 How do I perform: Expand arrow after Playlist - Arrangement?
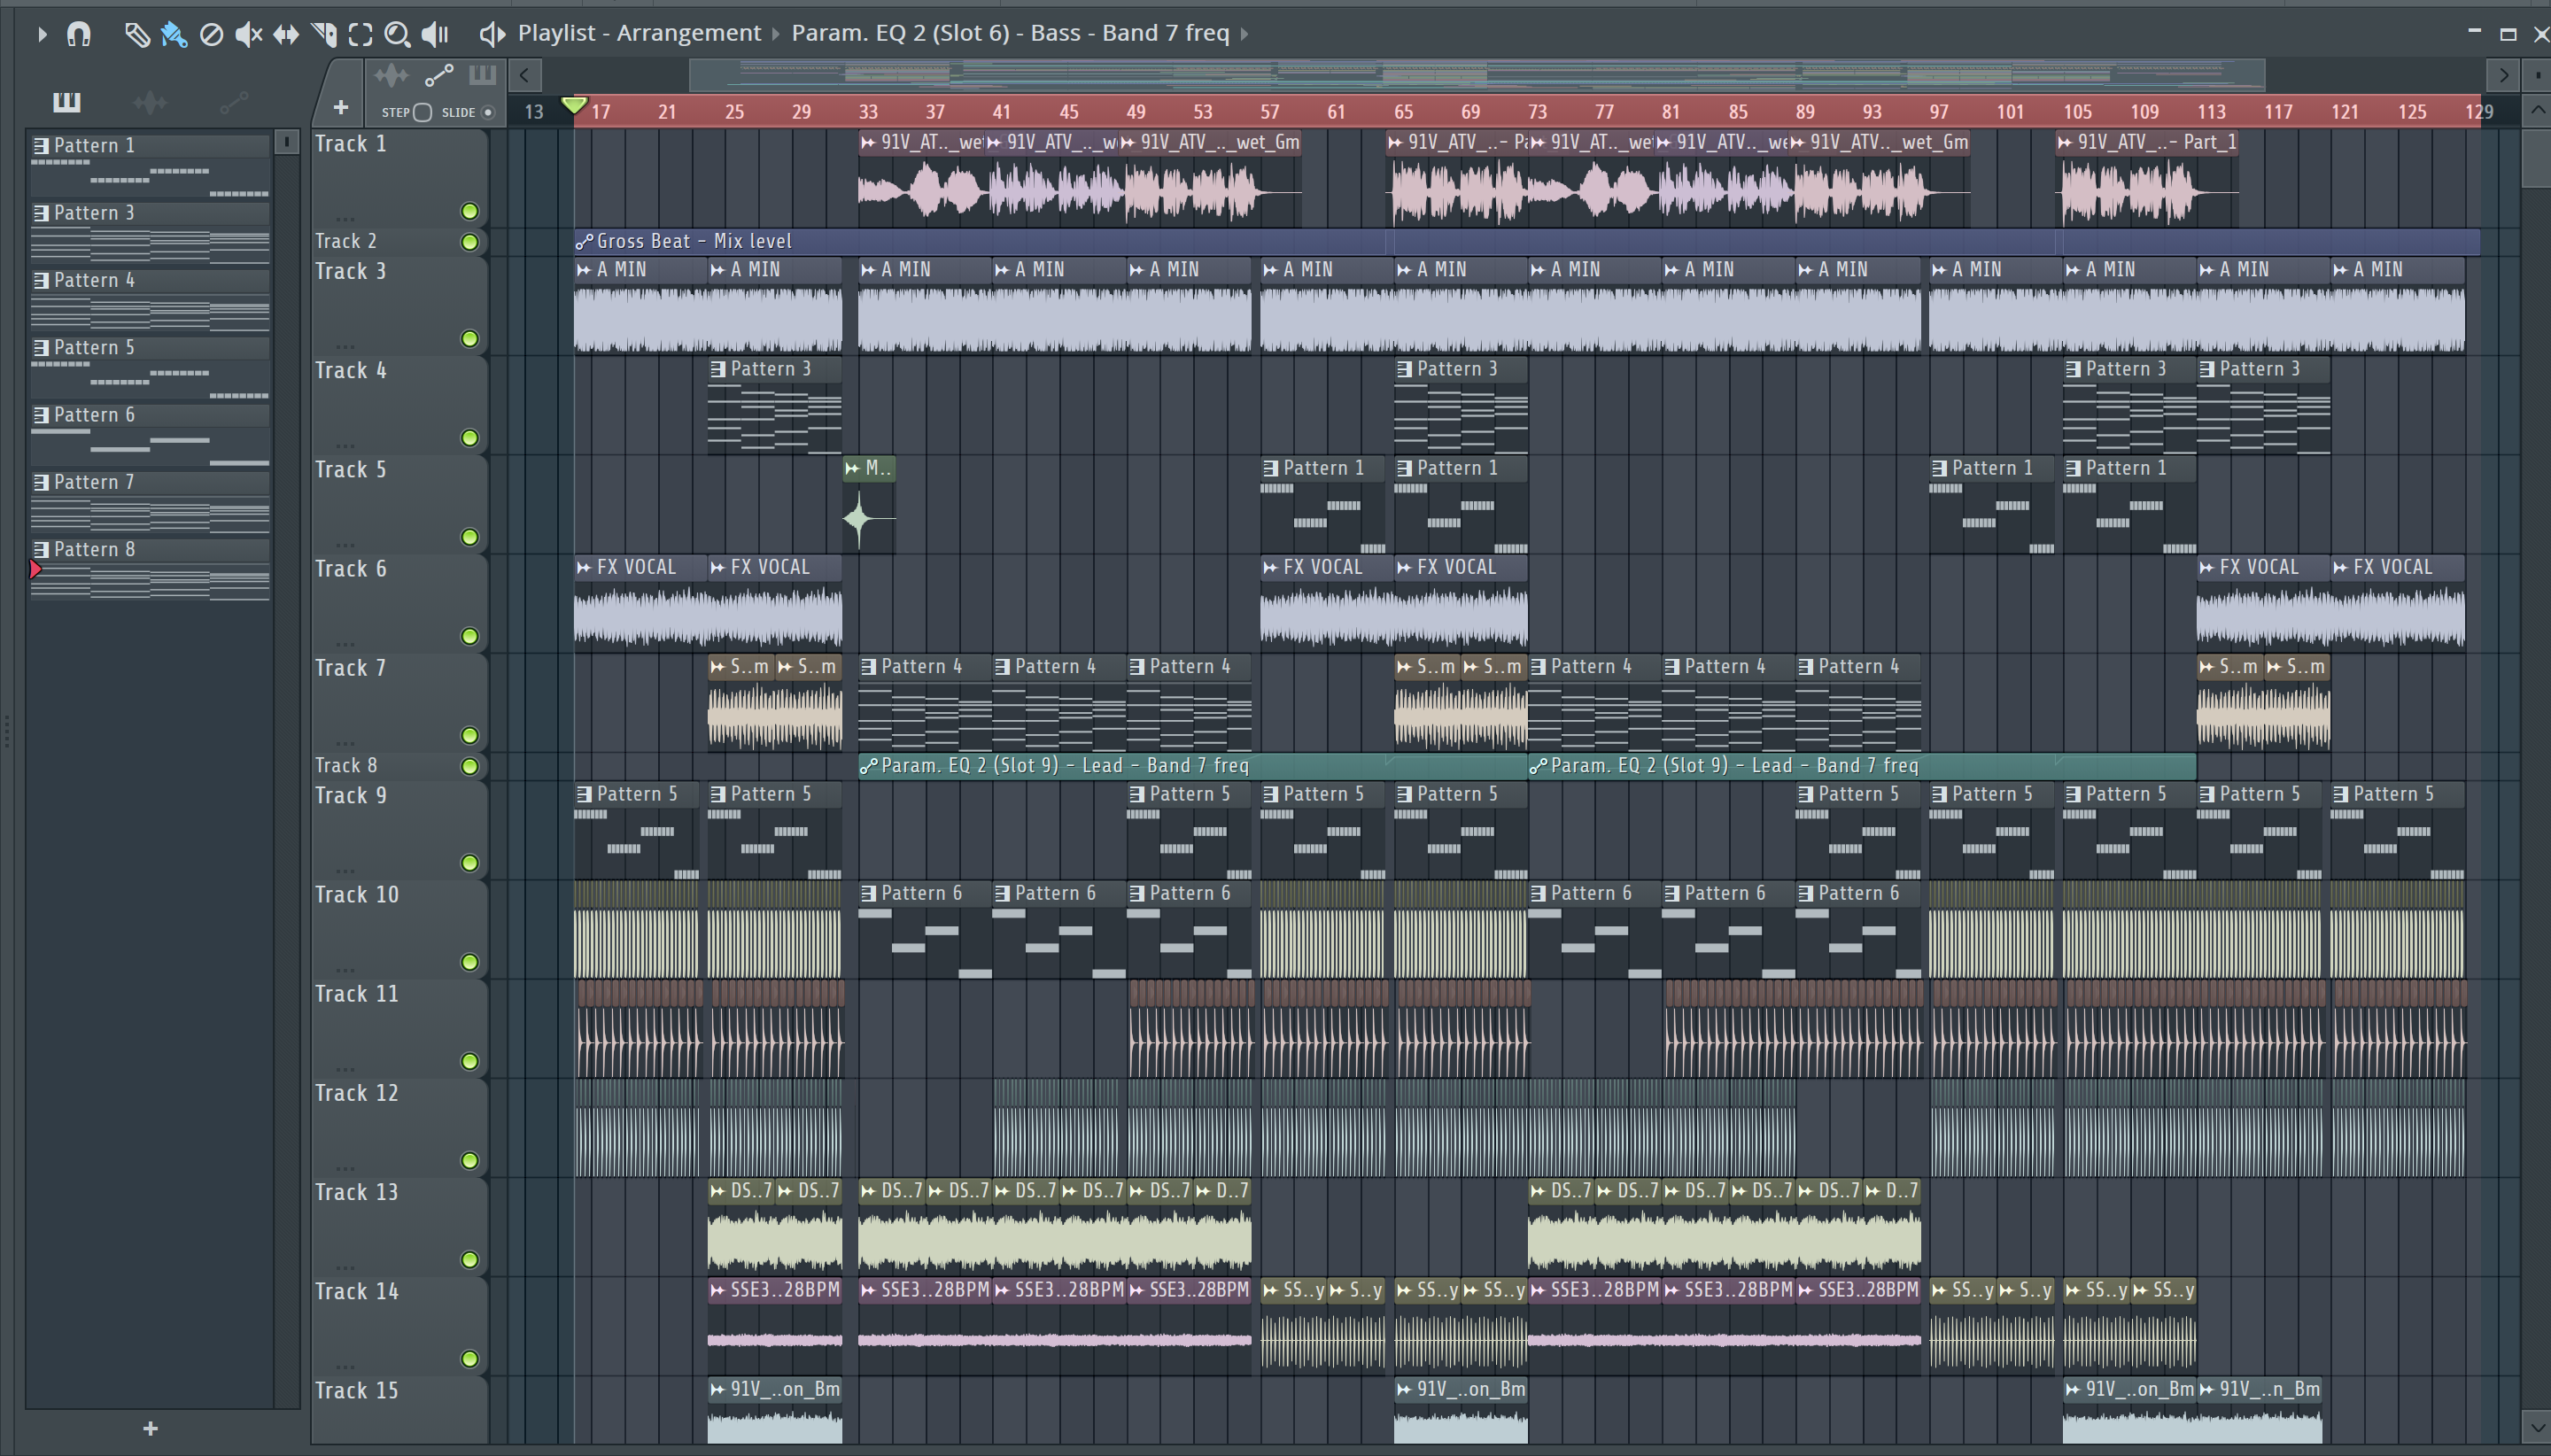[x=775, y=34]
